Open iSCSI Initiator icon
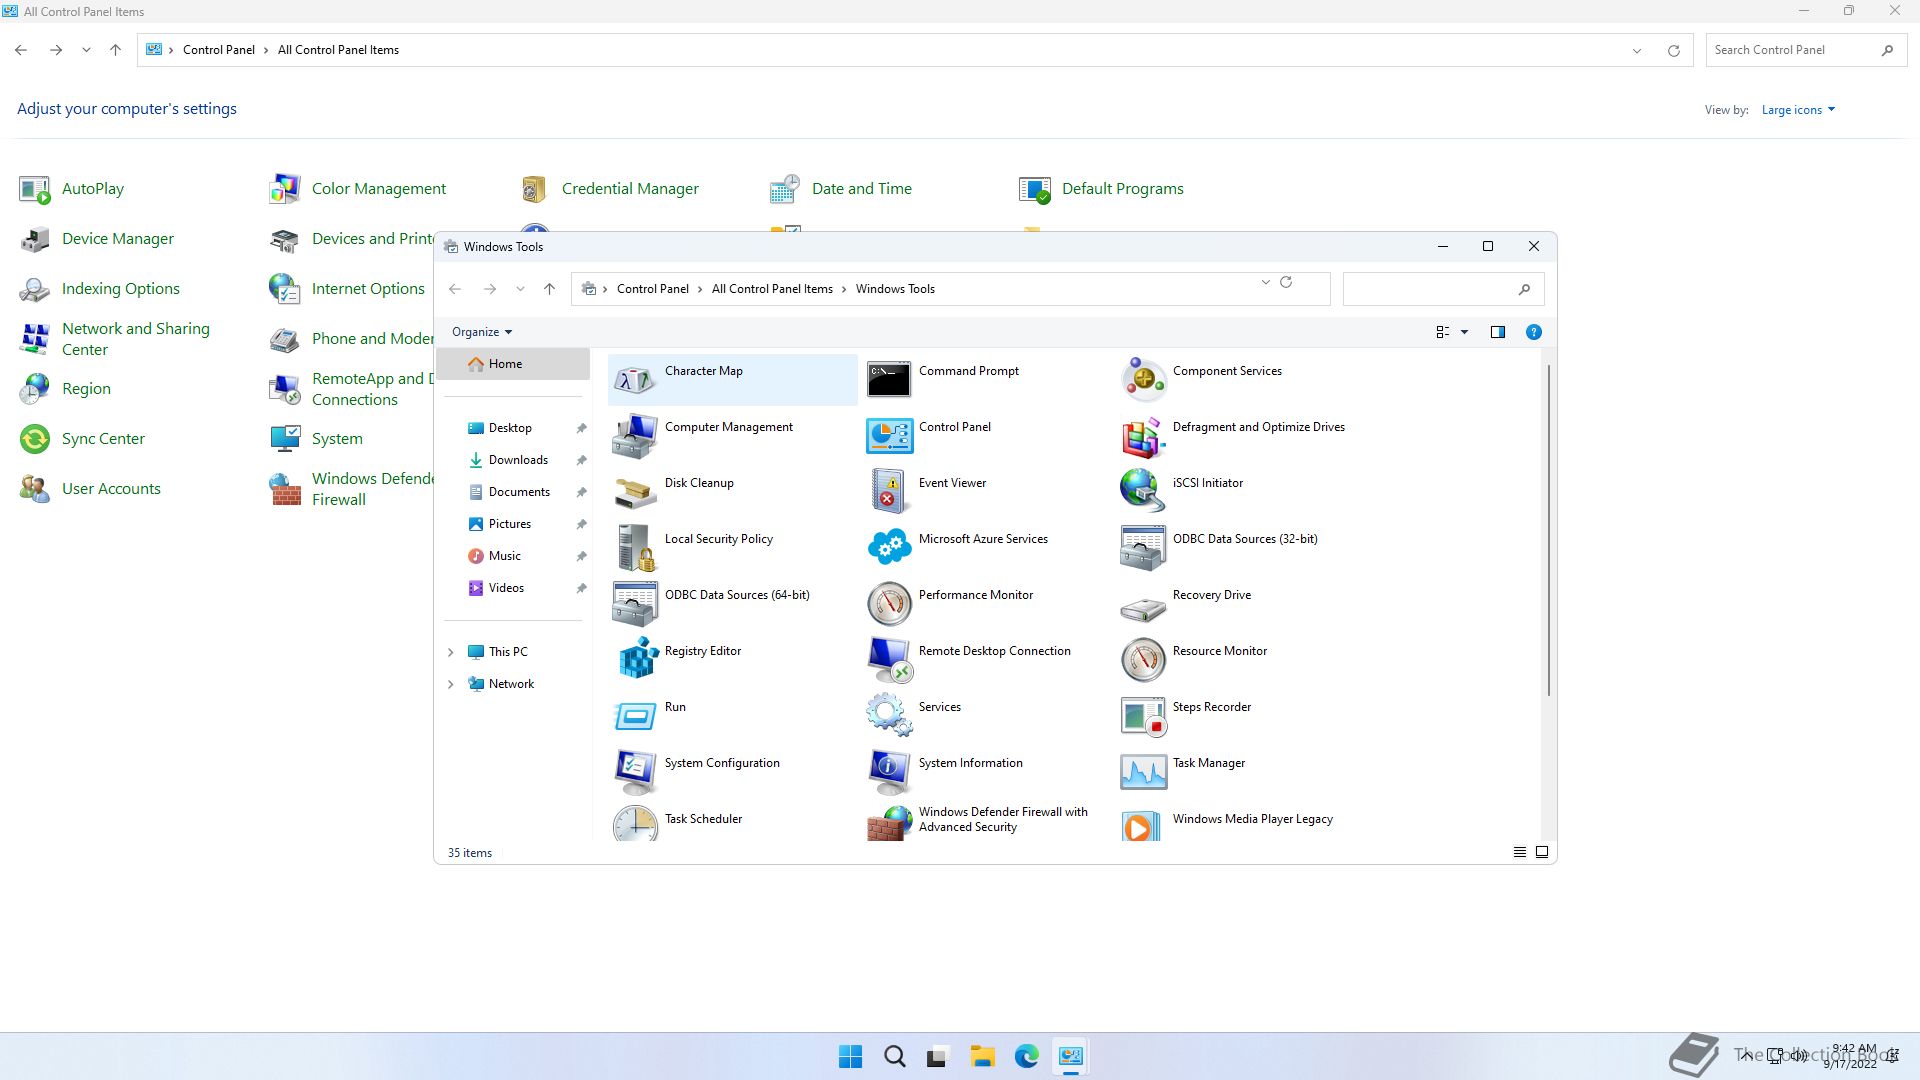 1143,492
